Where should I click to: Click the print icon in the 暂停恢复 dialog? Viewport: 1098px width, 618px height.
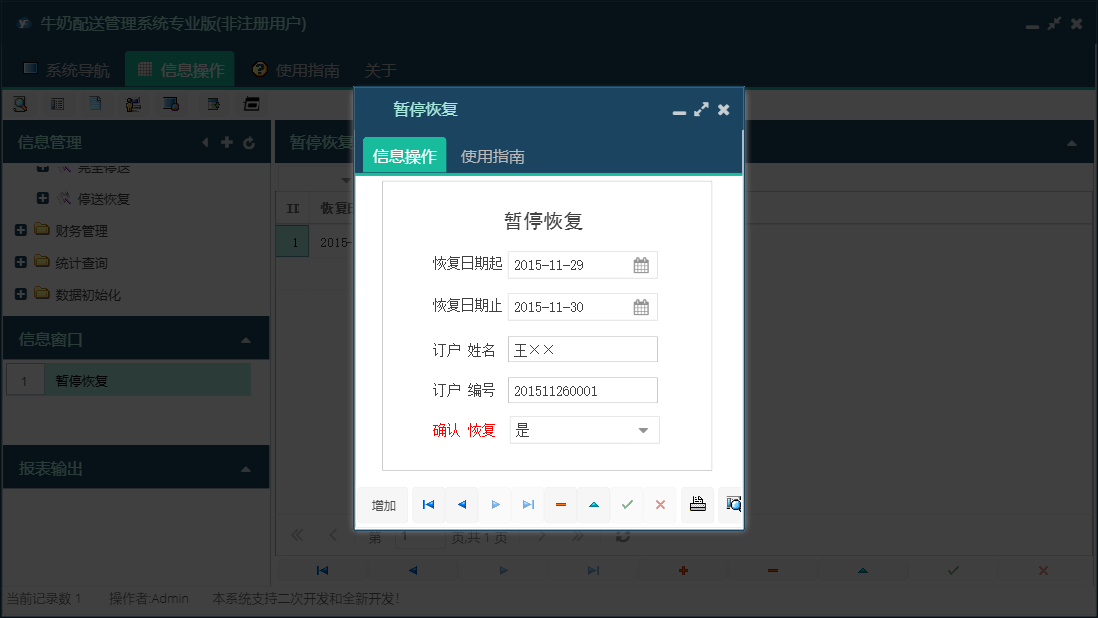tap(697, 505)
